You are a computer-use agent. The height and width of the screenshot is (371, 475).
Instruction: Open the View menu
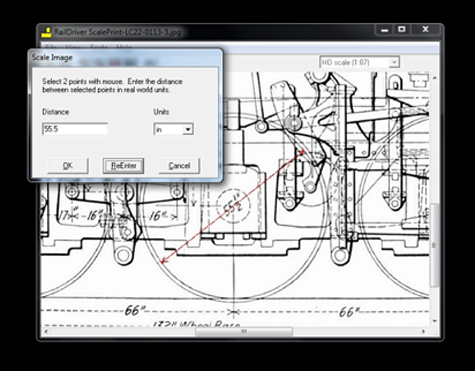pyautogui.click(x=74, y=47)
